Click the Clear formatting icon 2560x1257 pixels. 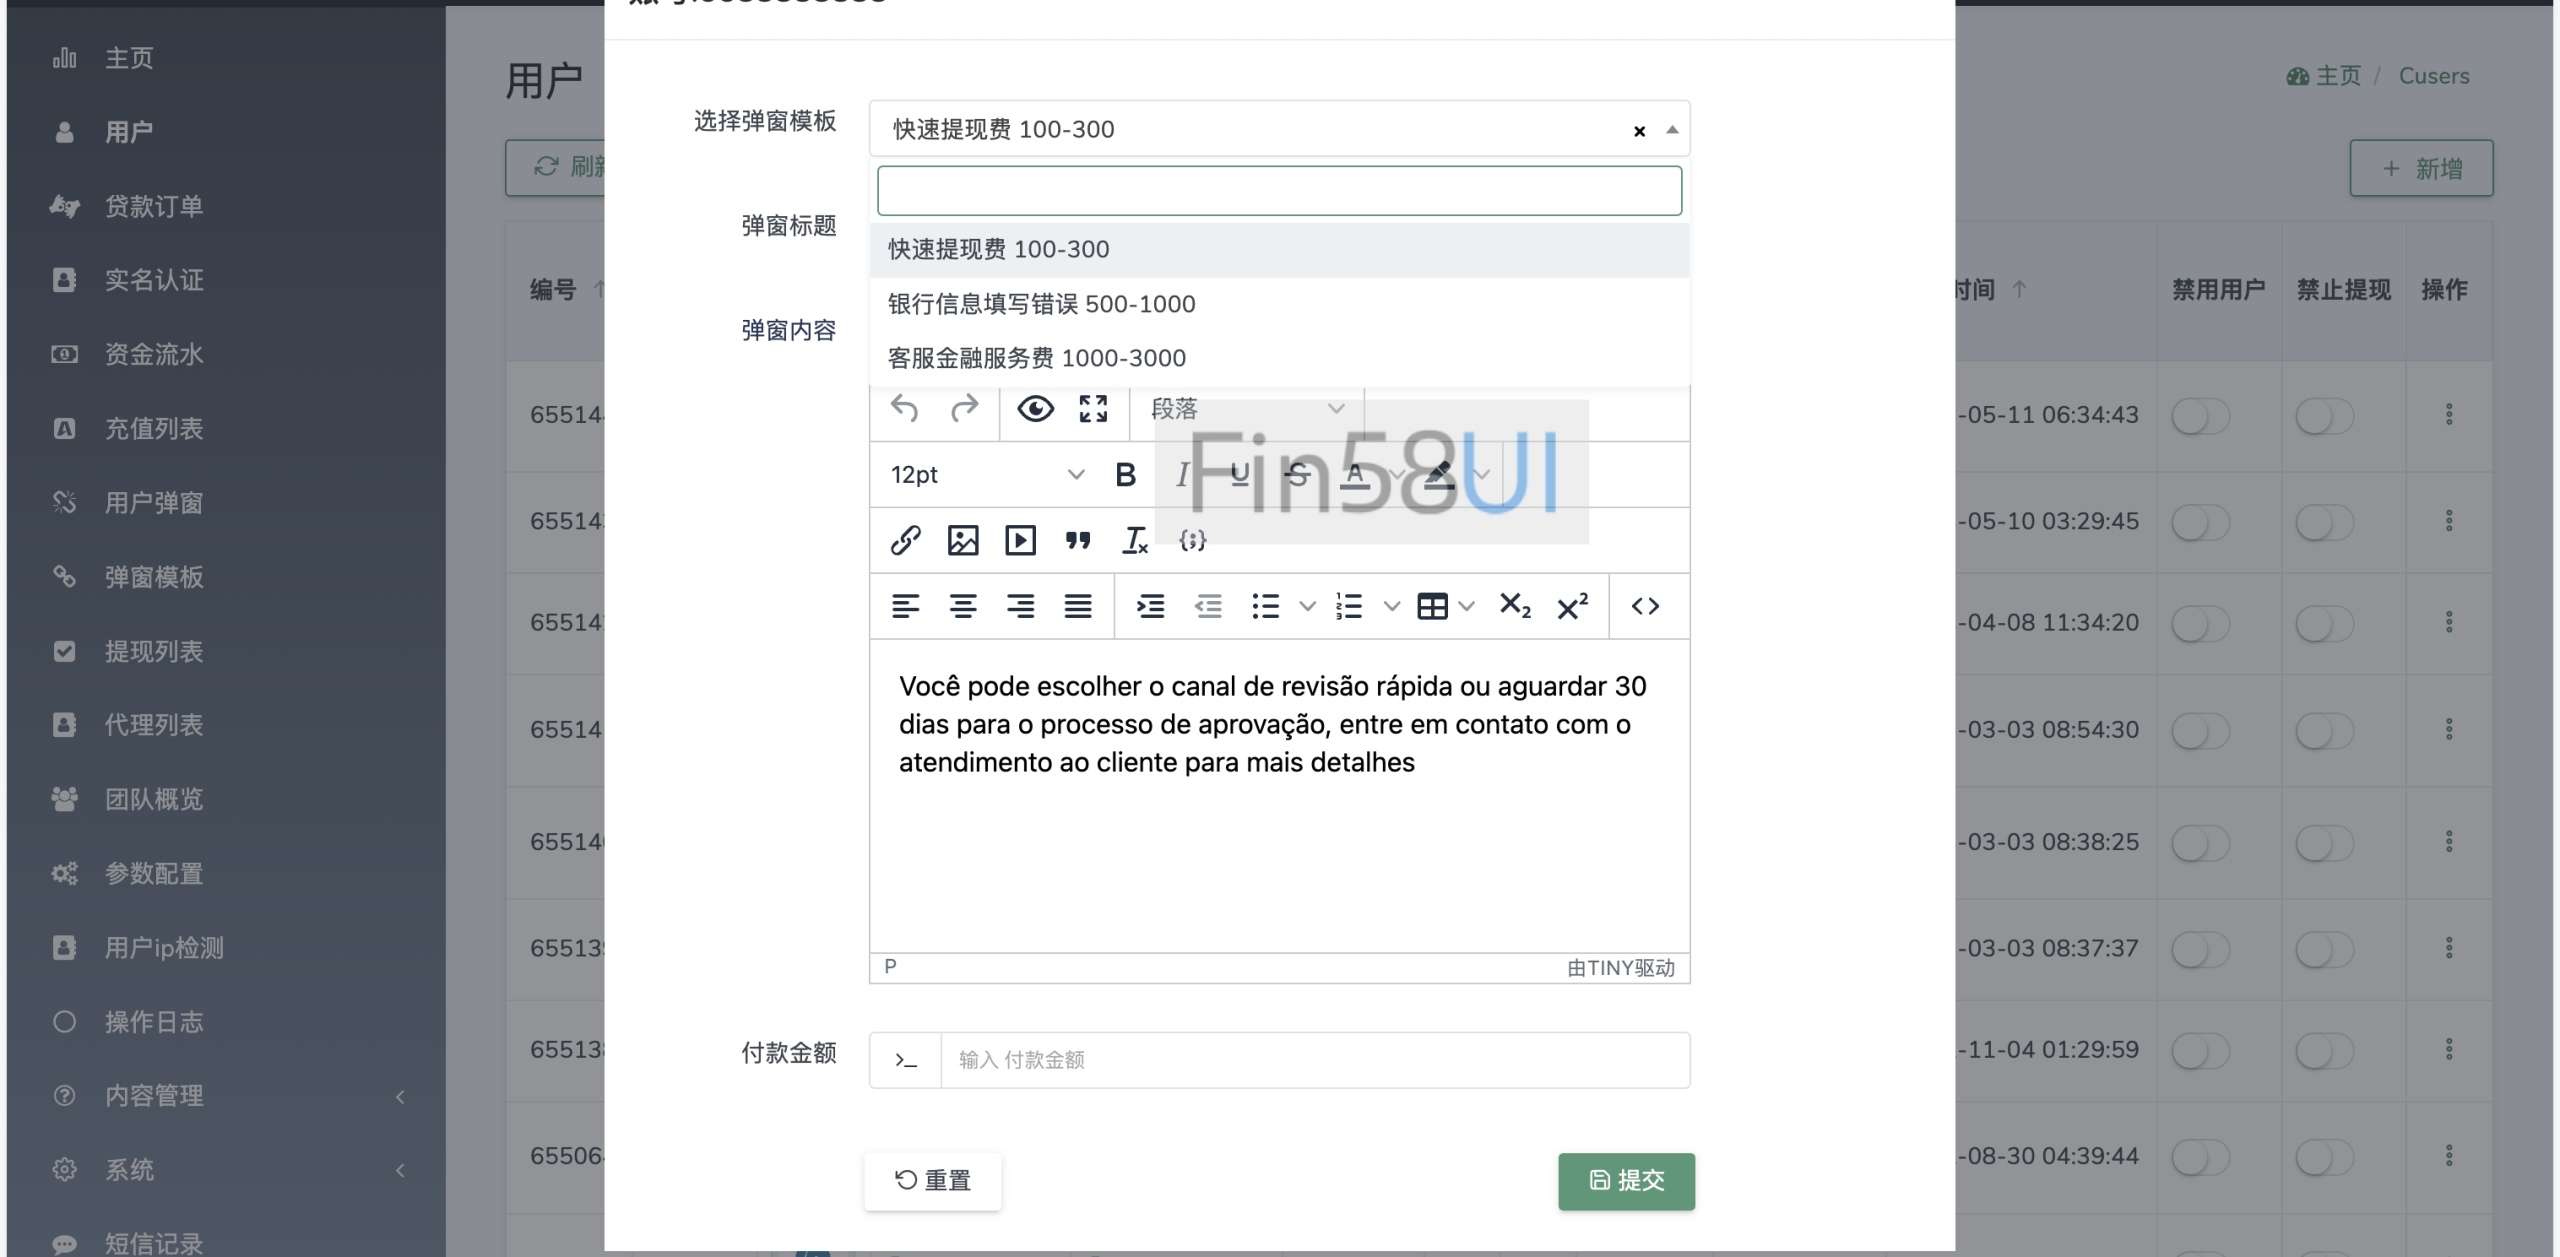coord(1134,540)
